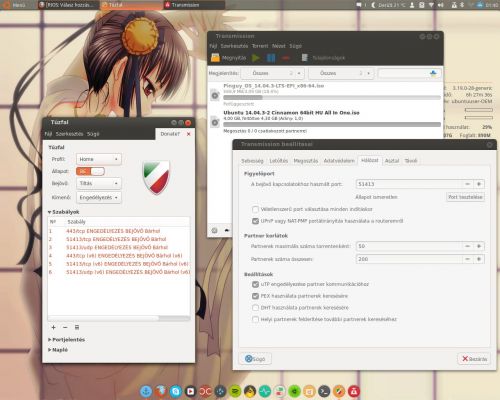Click Pinguy_OS torrent file icon
This screenshot has width=500, height=400.
[x=215, y=96]
